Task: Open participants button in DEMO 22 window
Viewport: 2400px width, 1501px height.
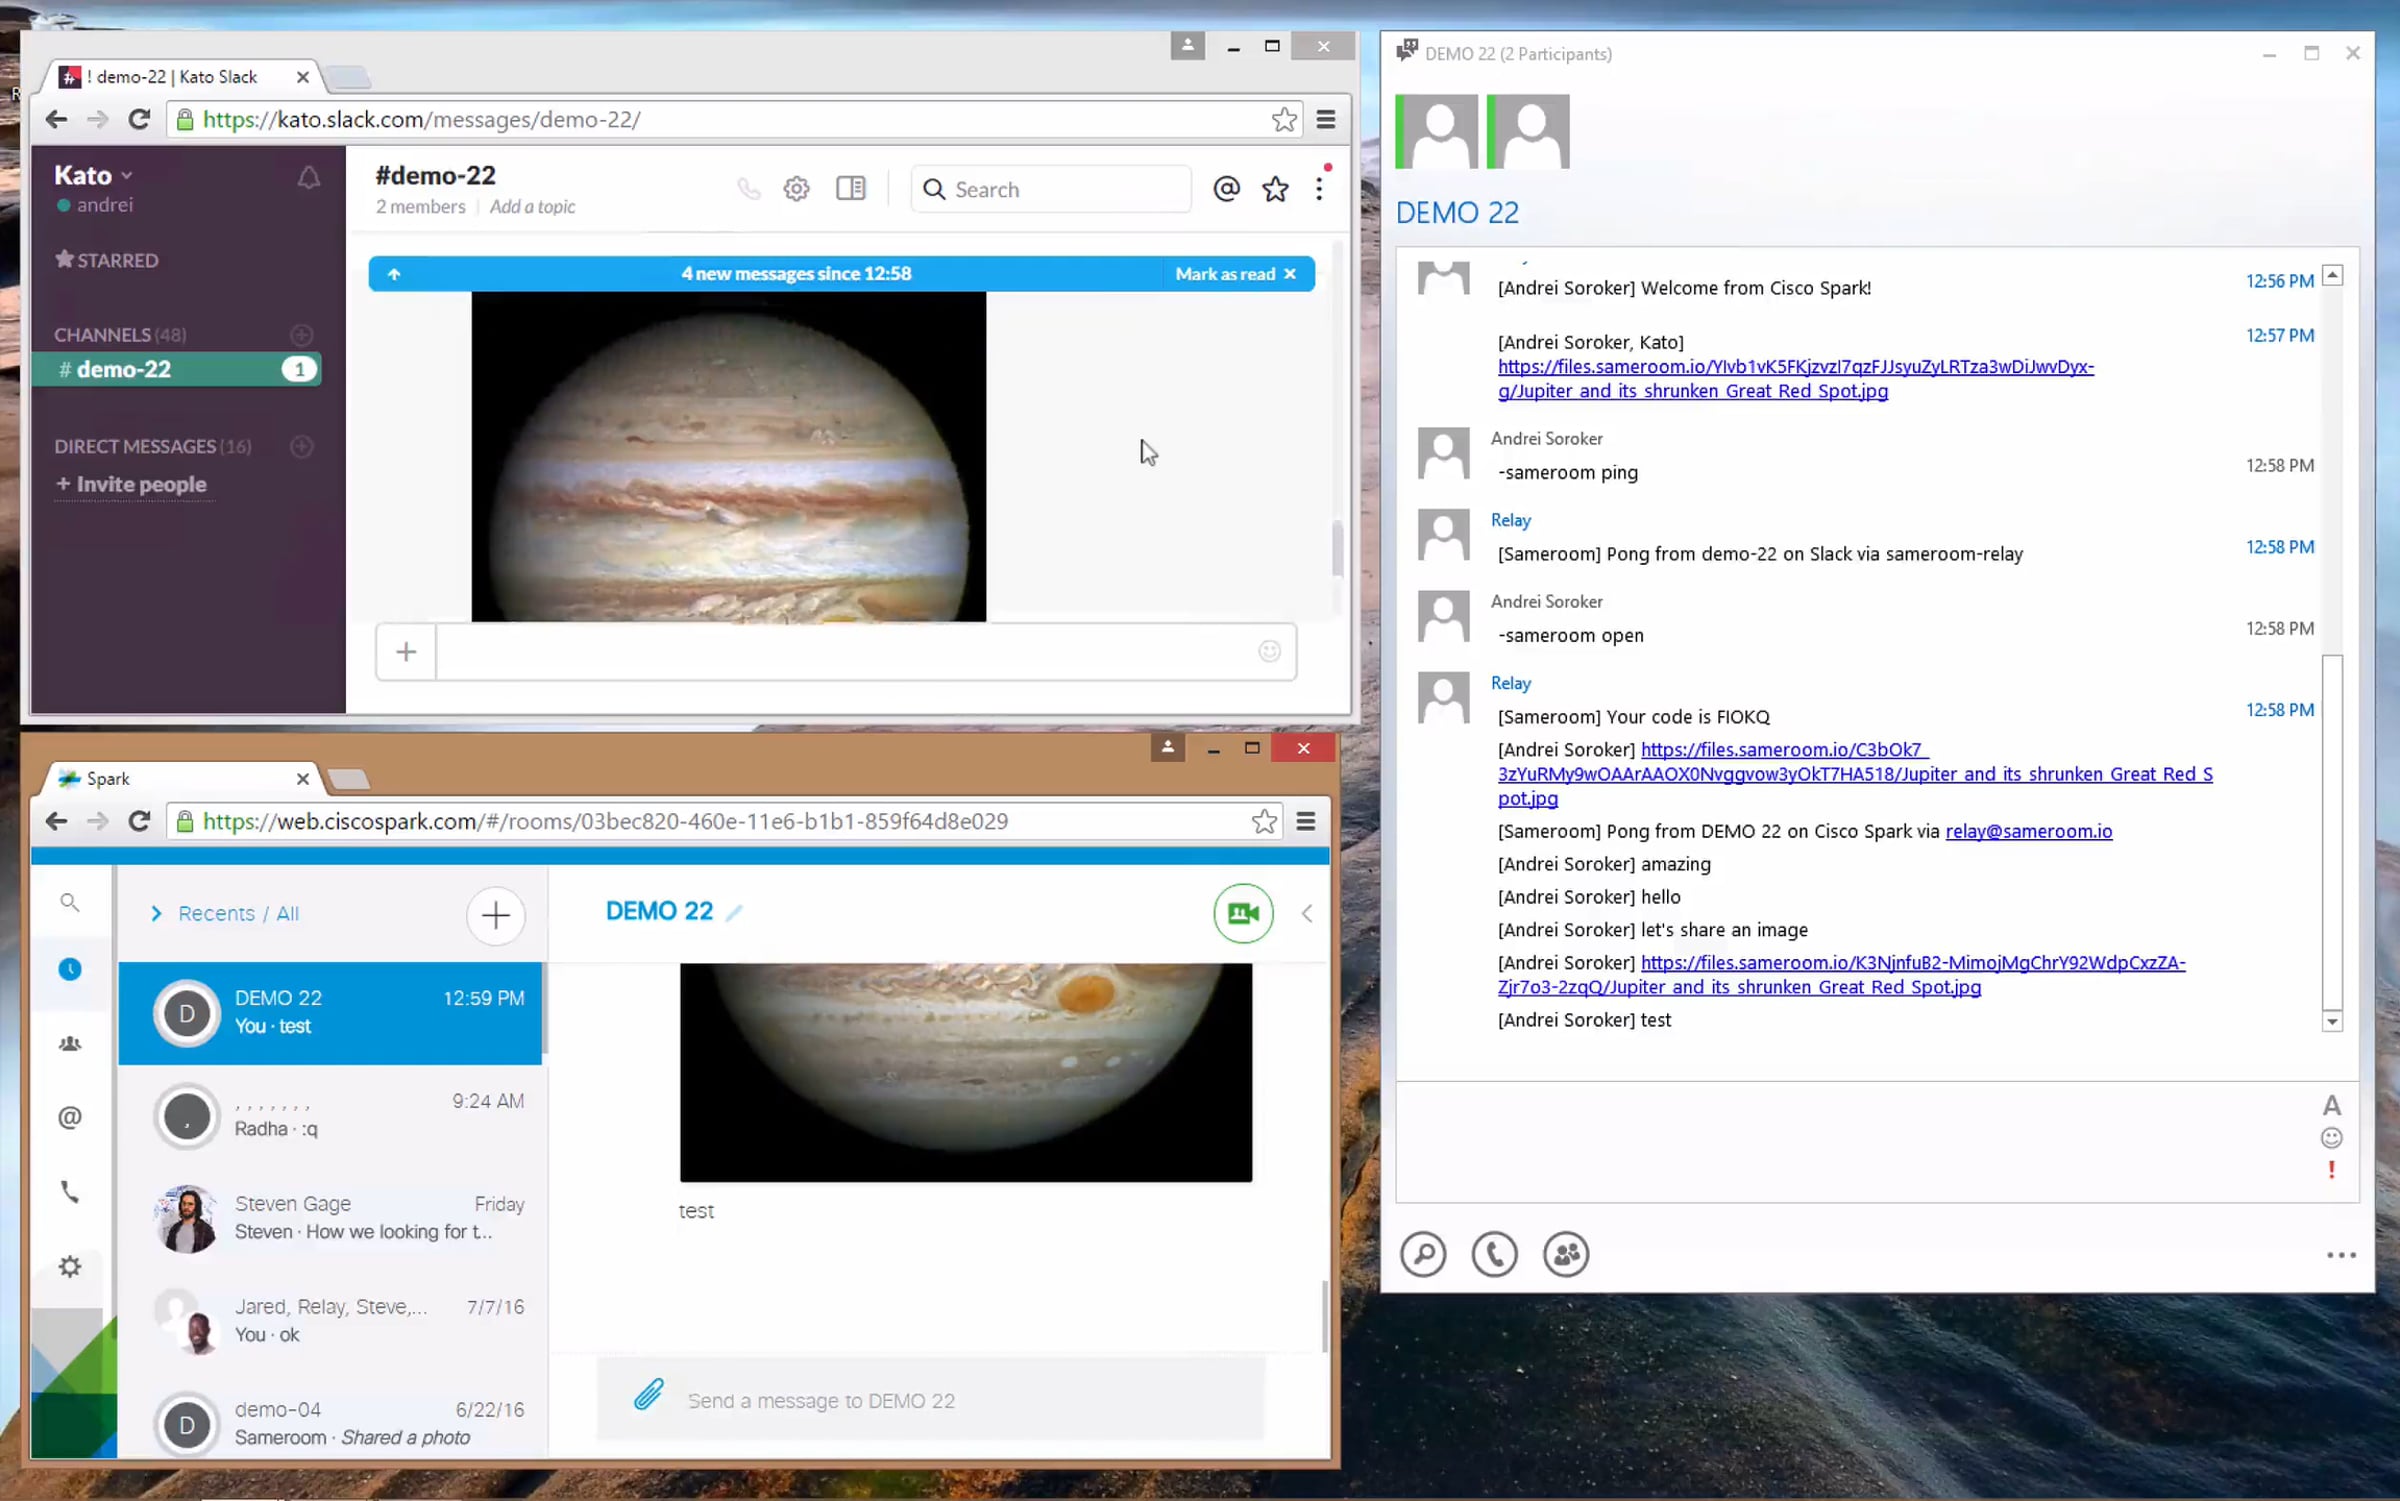Action: click(x=1565, y=1255)
